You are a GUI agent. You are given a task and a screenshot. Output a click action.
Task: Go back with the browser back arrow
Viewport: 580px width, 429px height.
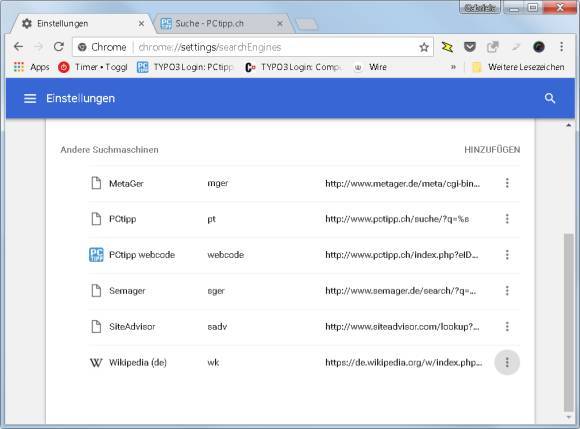(18, 47)
